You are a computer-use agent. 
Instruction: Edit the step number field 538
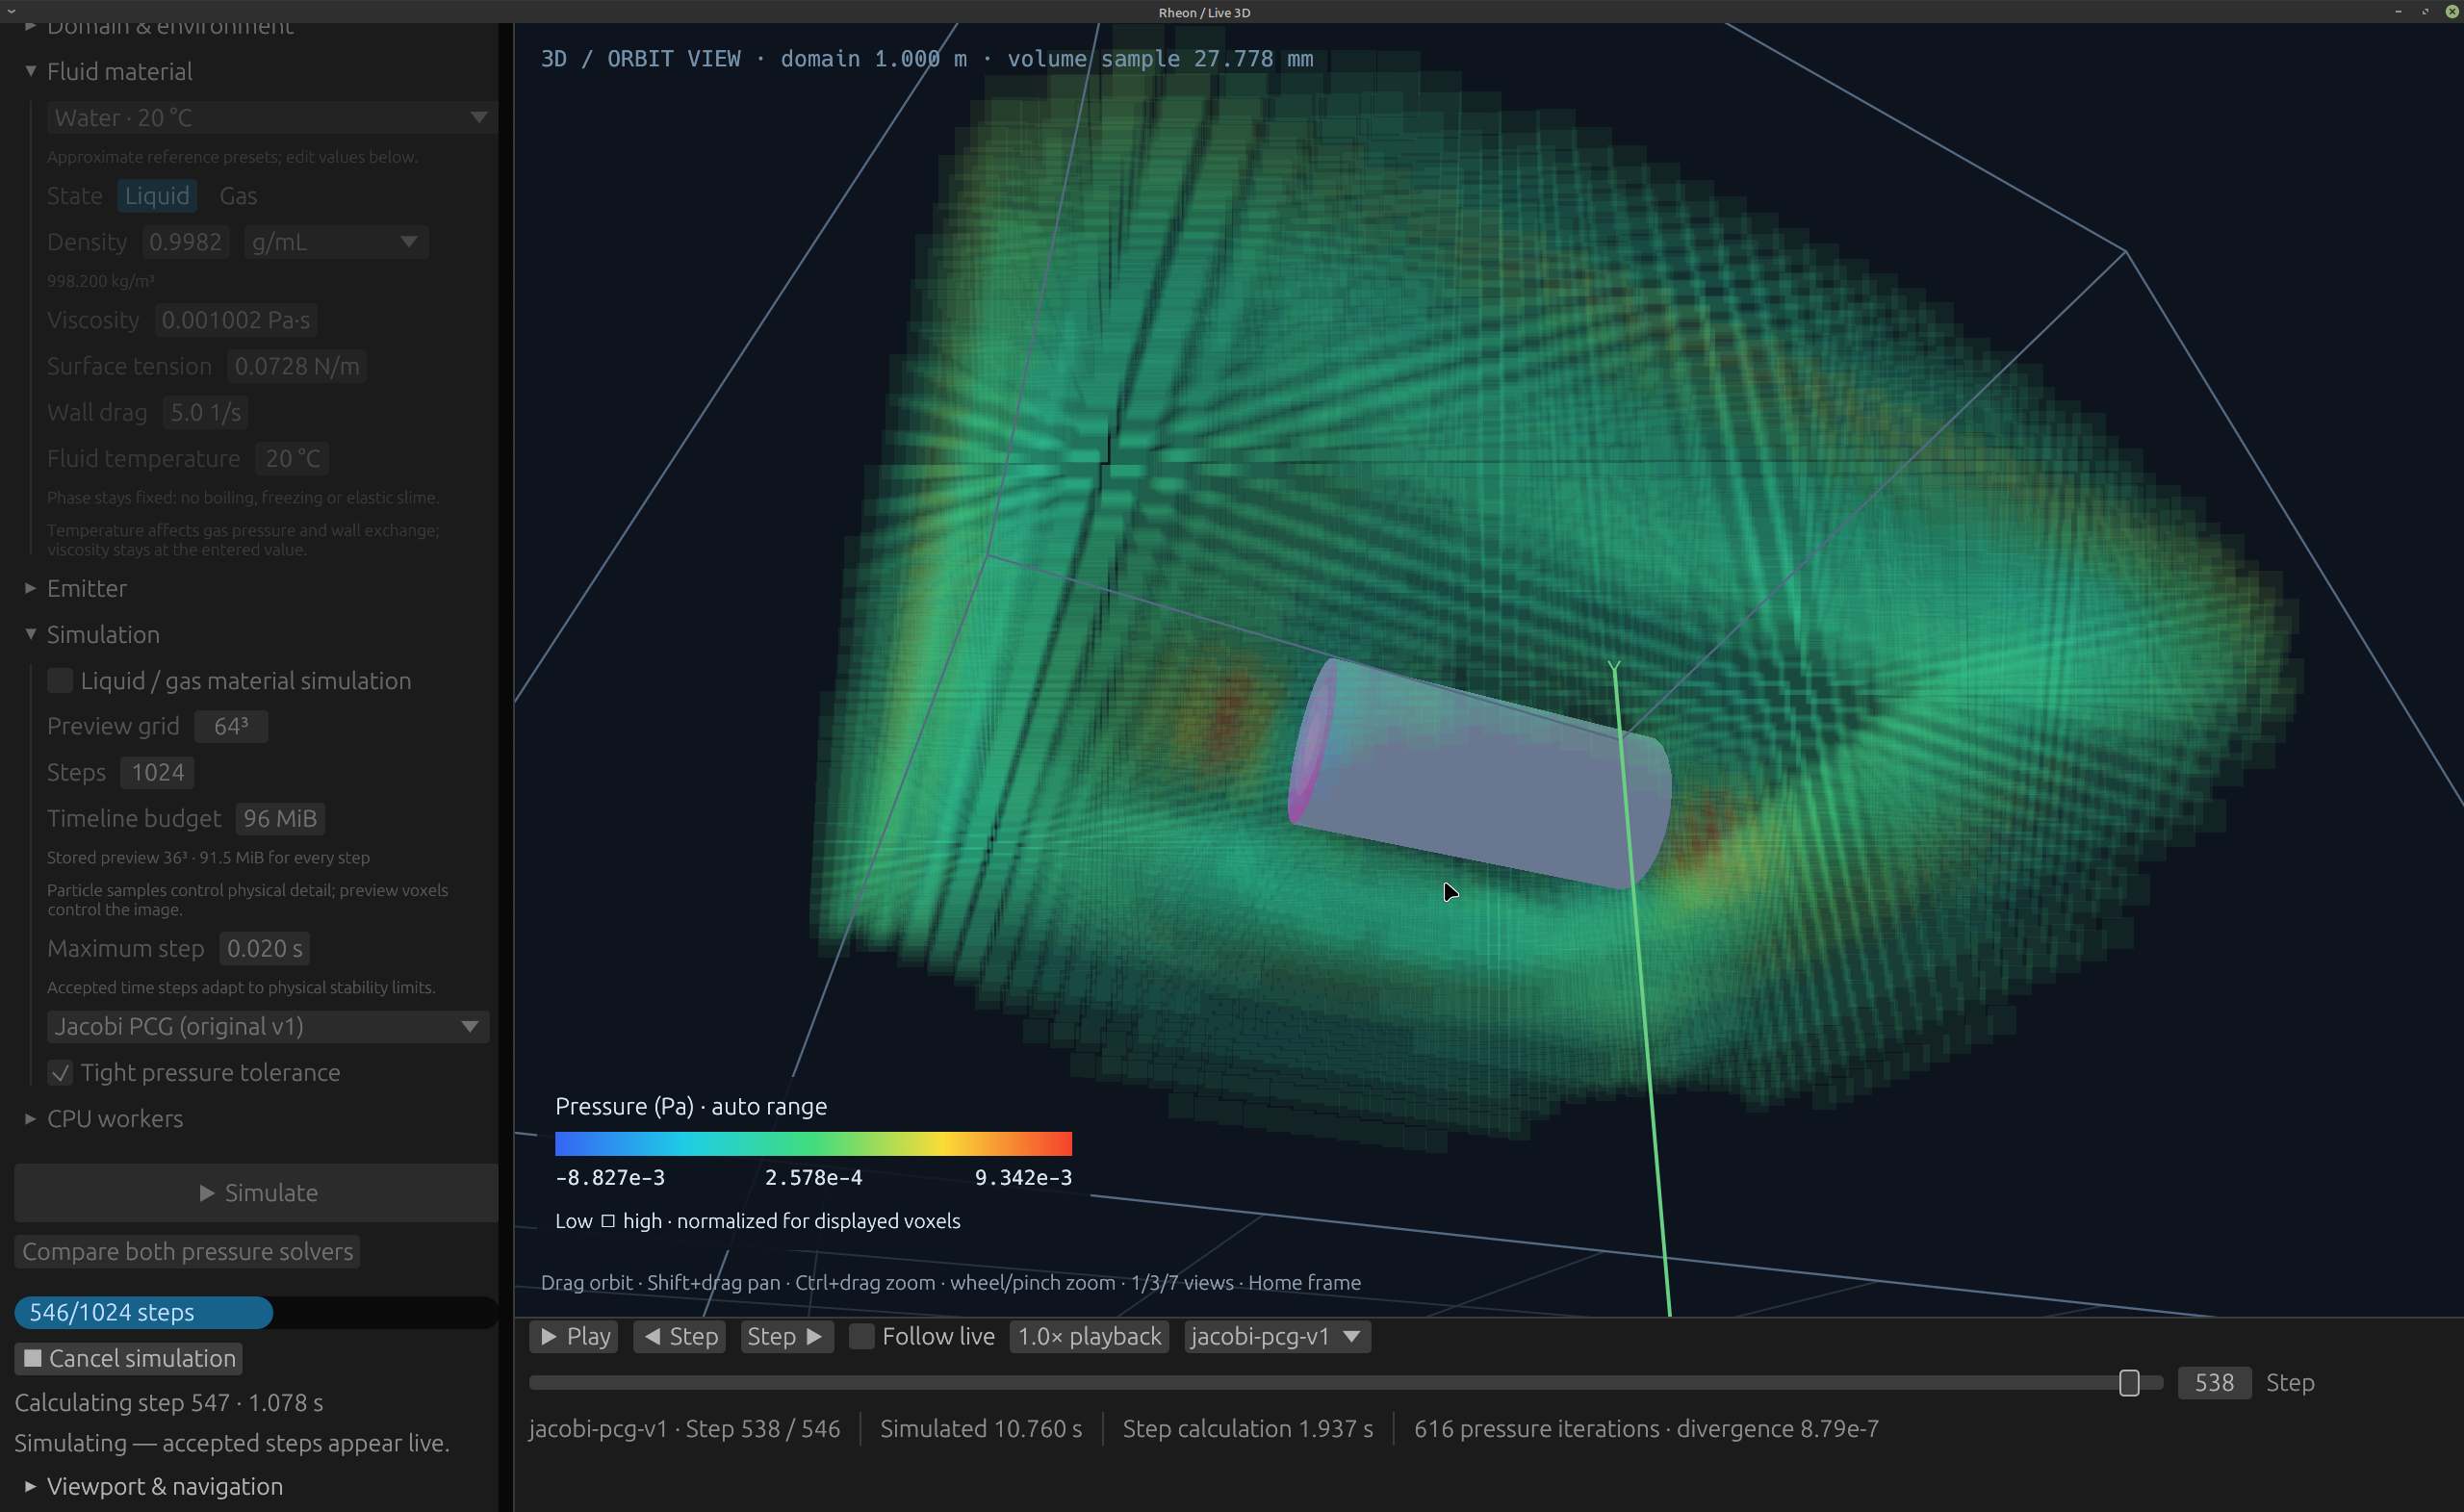(x=2214, y=1382)
